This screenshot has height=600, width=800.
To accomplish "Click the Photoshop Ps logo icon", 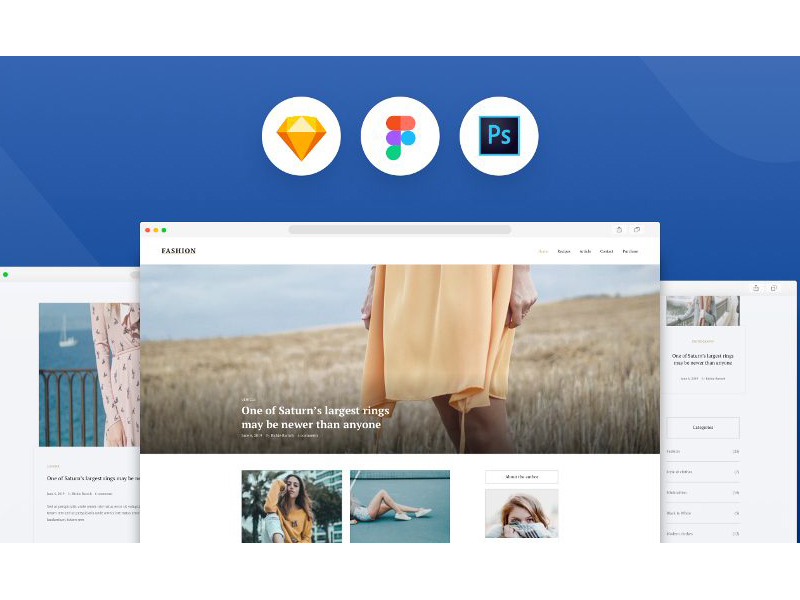I will tap(499, 136).
